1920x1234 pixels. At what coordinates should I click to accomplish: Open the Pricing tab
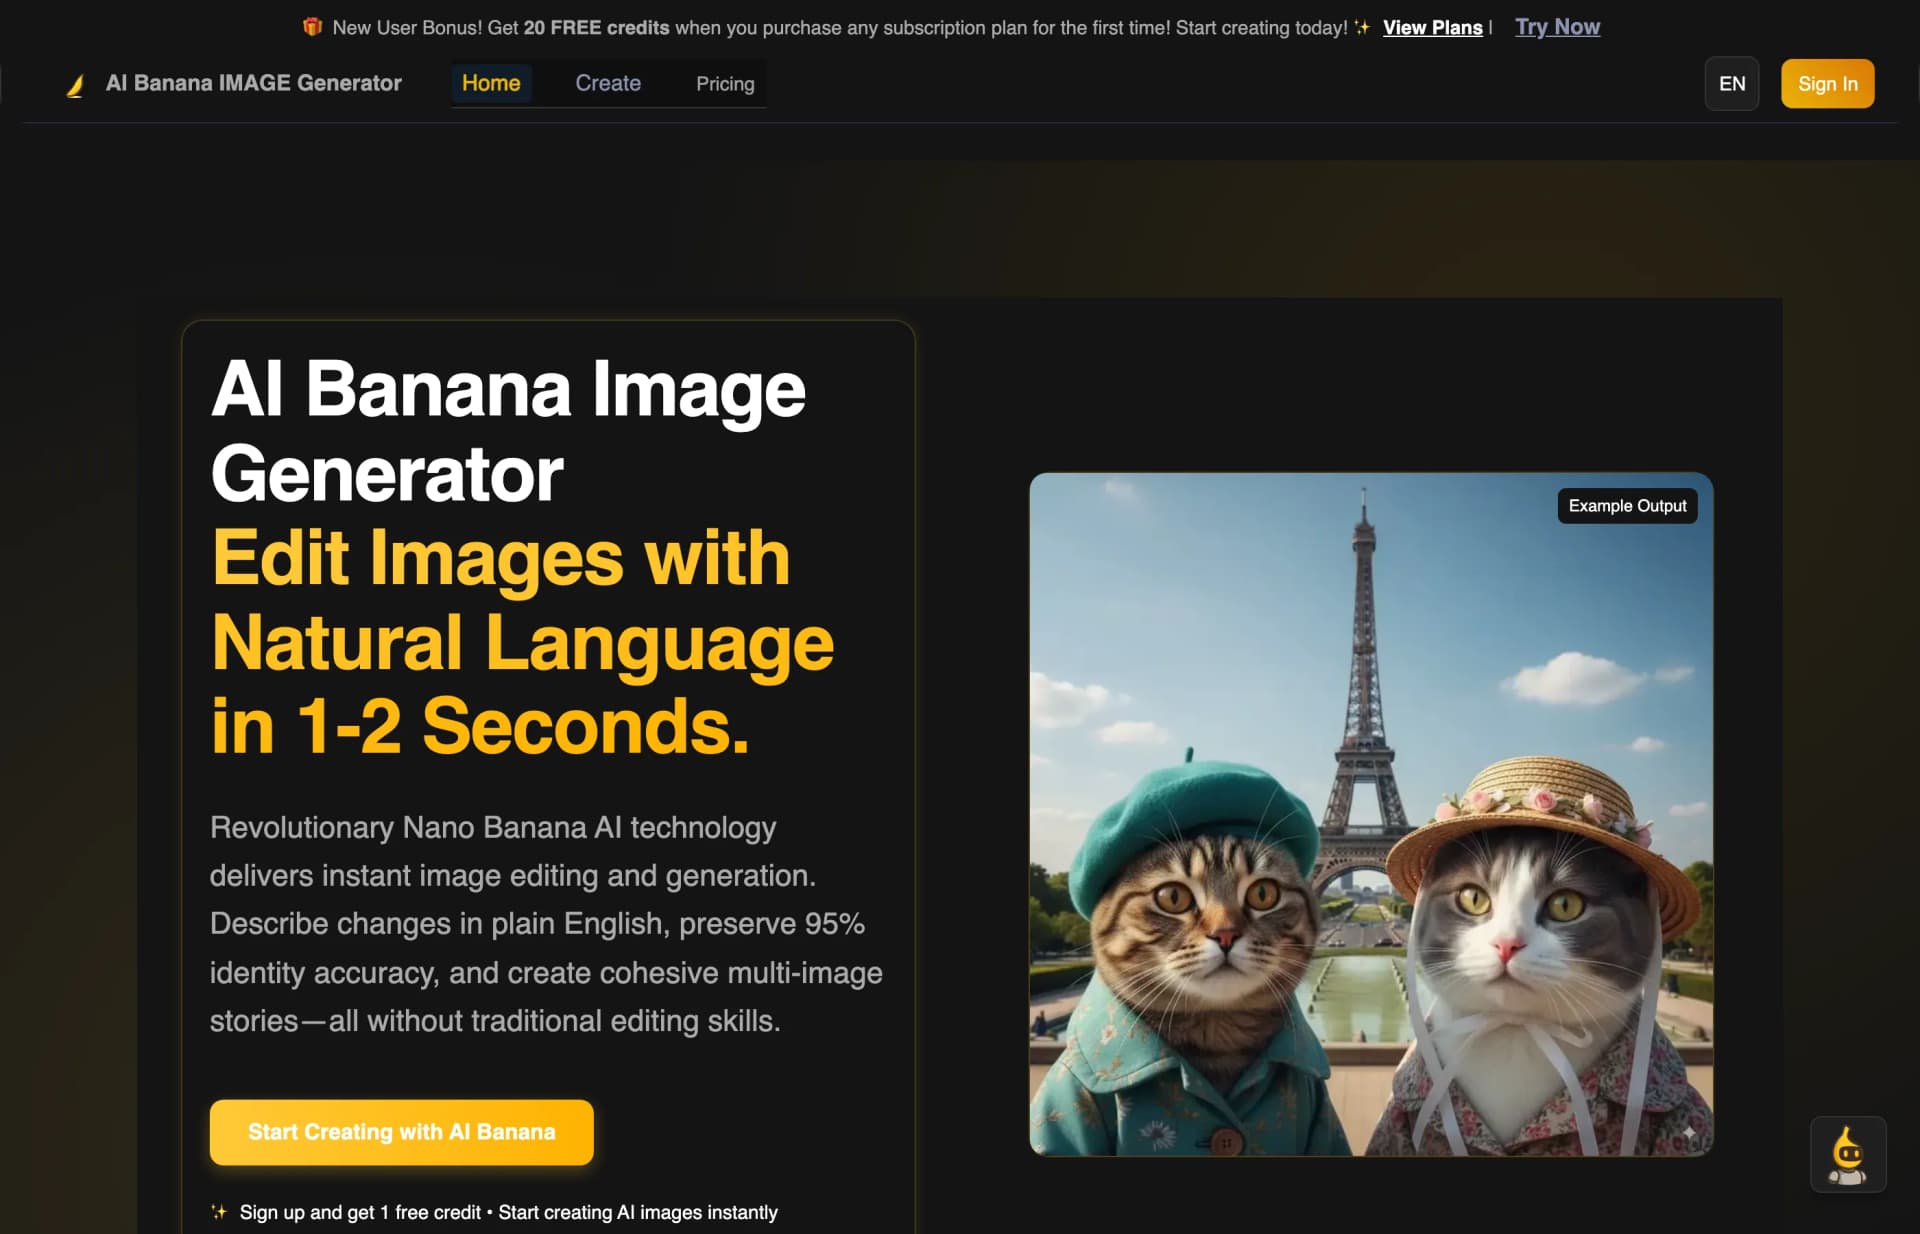click(x=724, y=83)
